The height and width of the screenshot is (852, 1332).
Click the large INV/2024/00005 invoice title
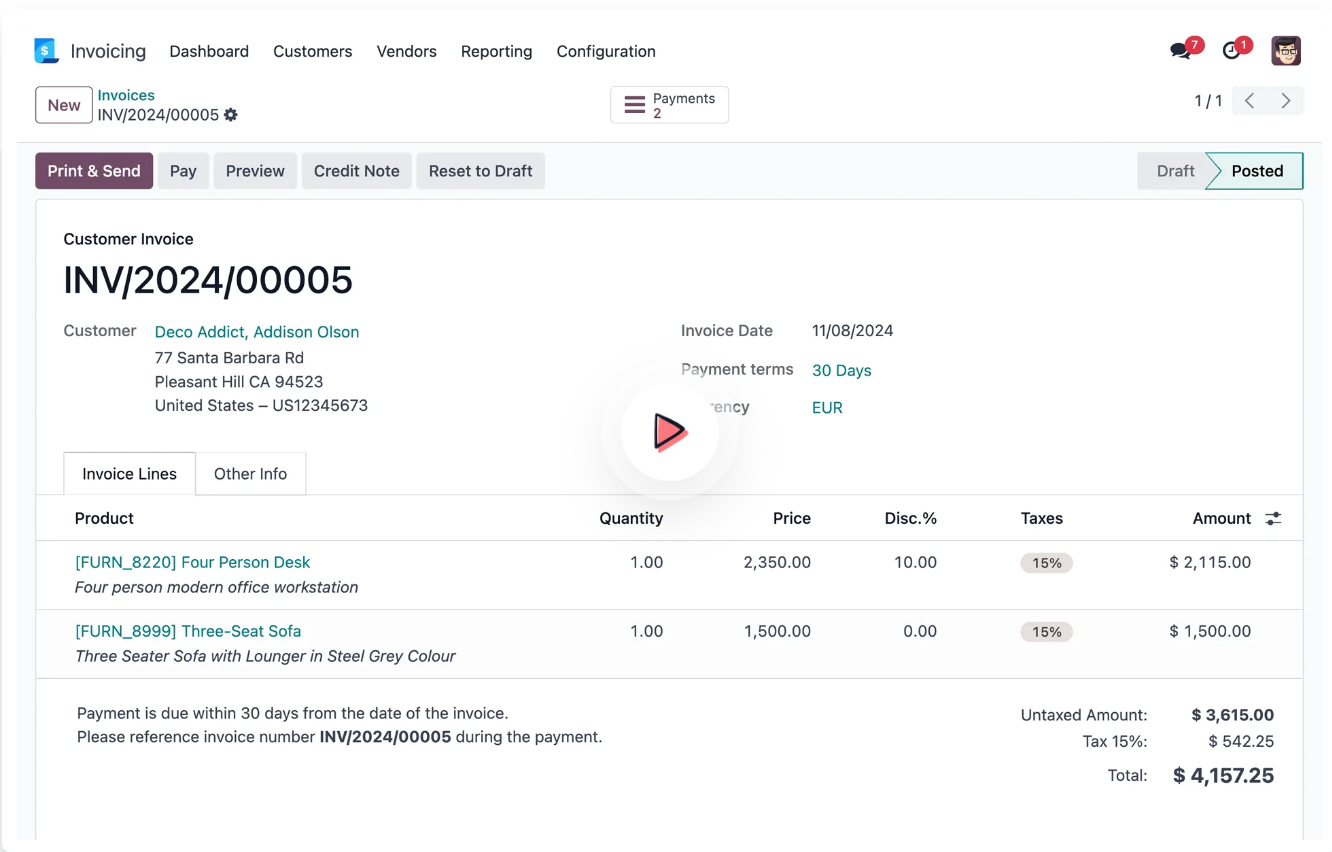tap(208, 280)
